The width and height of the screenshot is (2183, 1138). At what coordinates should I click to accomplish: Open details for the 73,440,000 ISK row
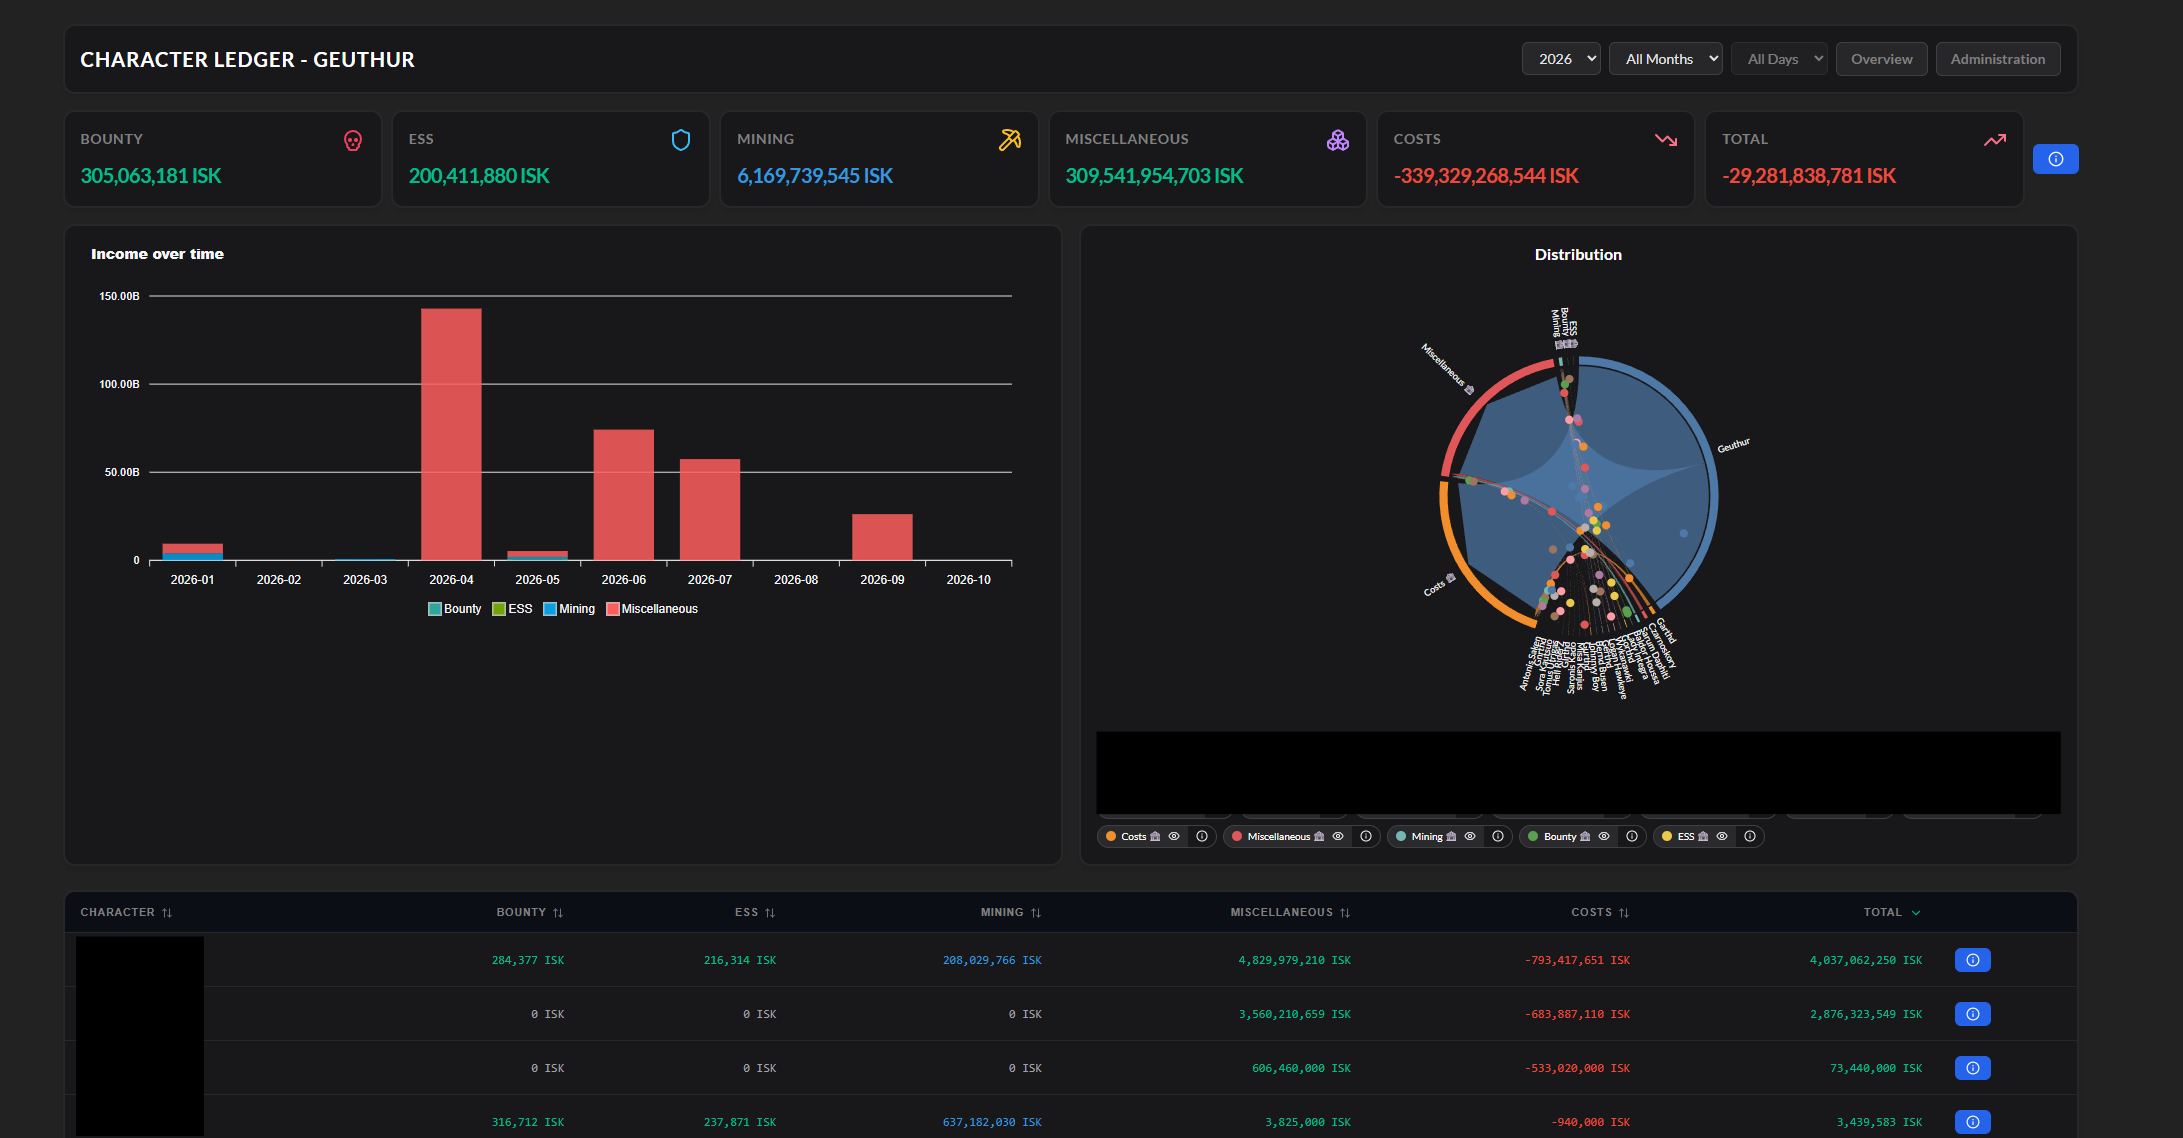tap(1973, 1068)
